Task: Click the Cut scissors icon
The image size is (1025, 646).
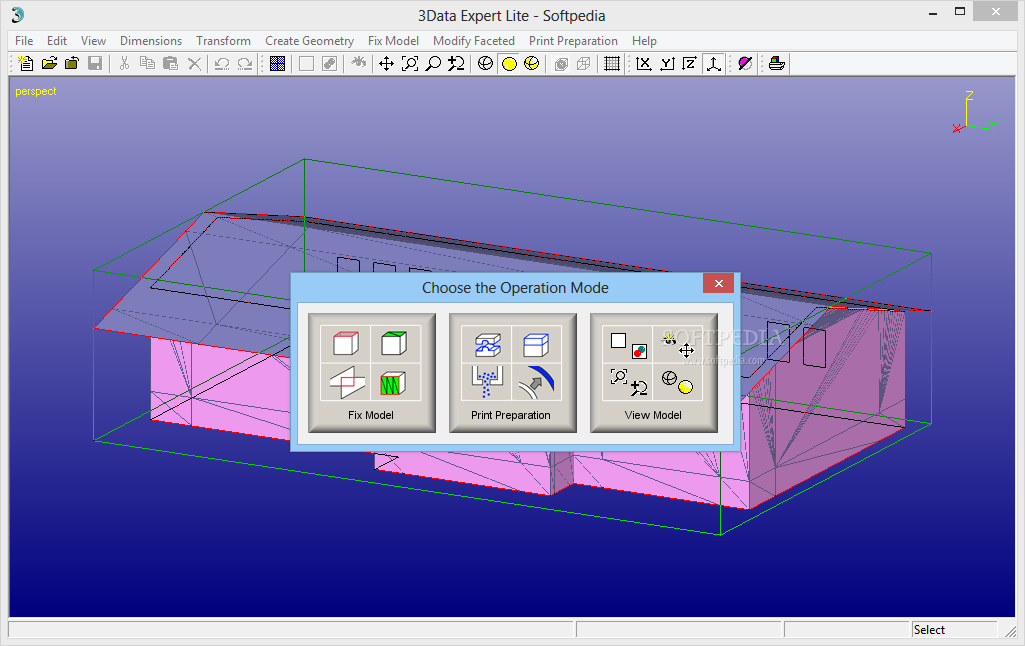Action: click(124, 63)
